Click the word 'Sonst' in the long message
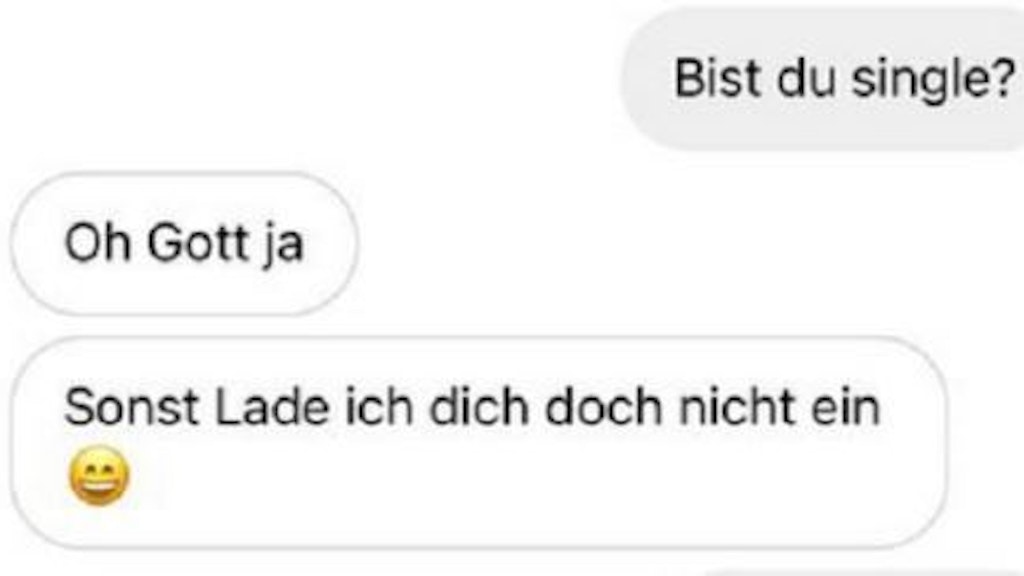The image size is (1024, 576). [x=131, y=408]
